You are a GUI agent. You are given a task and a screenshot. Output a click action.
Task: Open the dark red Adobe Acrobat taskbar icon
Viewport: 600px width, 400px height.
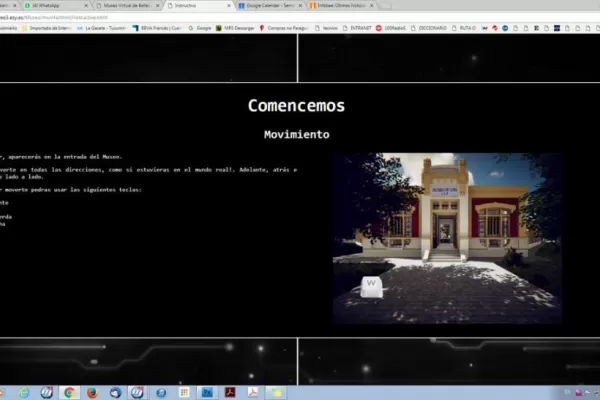click(230, 393)
